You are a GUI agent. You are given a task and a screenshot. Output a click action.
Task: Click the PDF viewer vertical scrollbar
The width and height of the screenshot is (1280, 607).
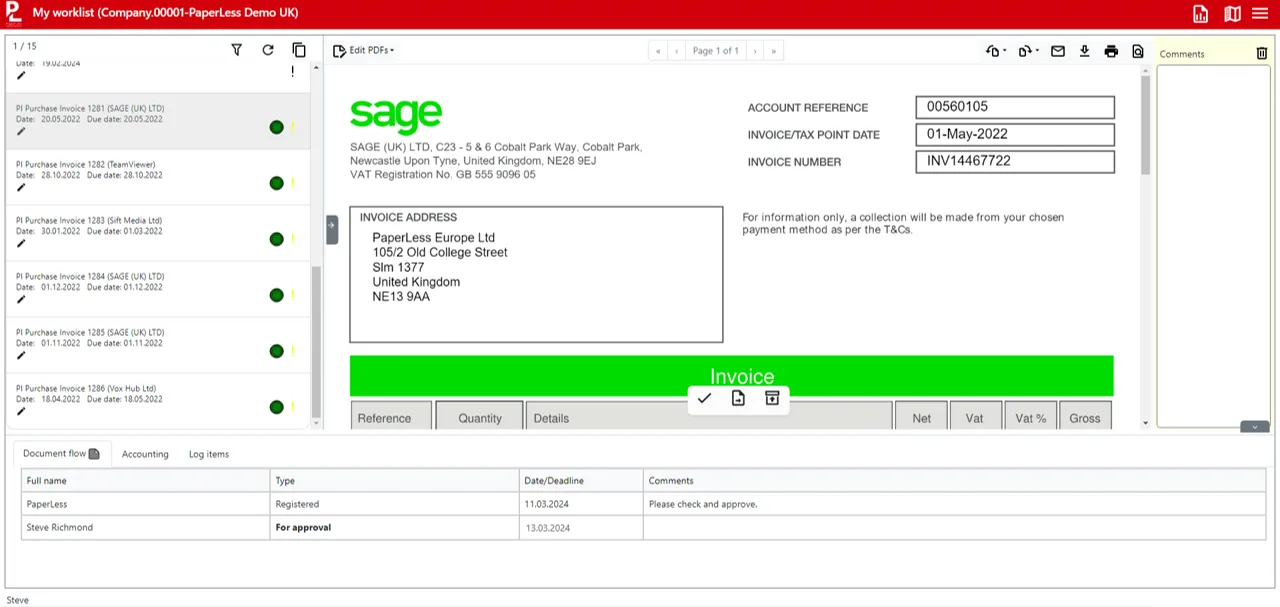click(1146, 125)
